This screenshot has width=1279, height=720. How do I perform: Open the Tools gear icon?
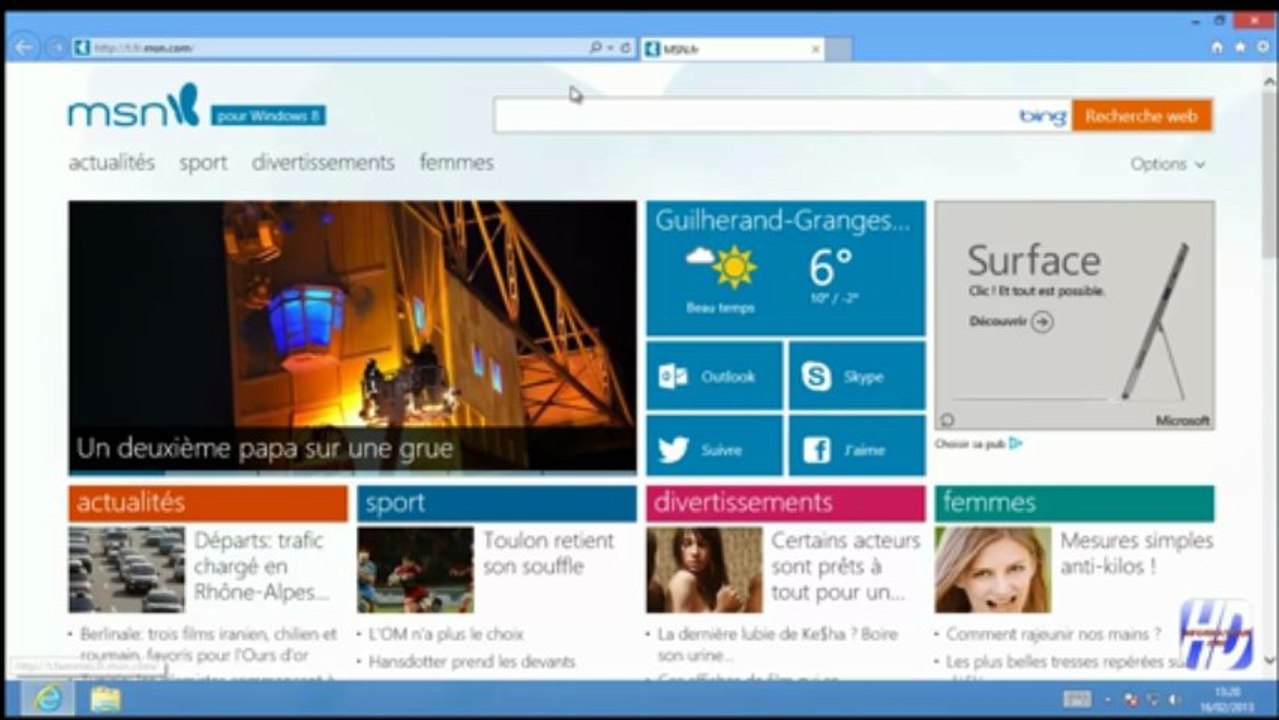point(1261,47)
